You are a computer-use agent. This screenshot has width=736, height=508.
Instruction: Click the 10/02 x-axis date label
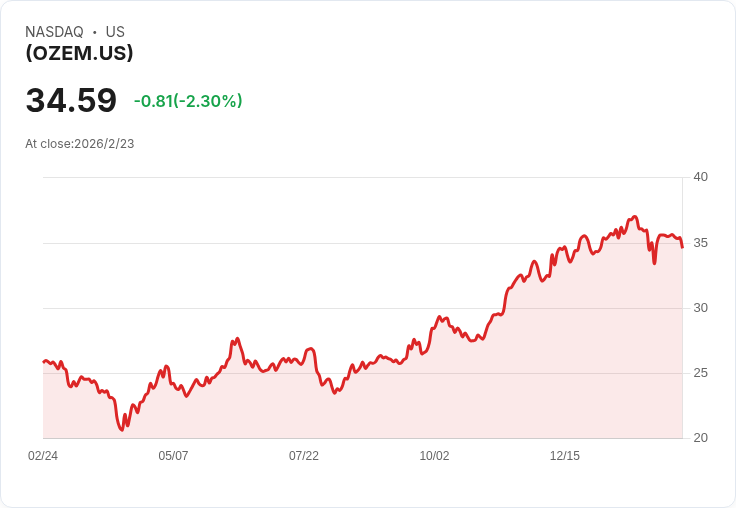[434, 456]
